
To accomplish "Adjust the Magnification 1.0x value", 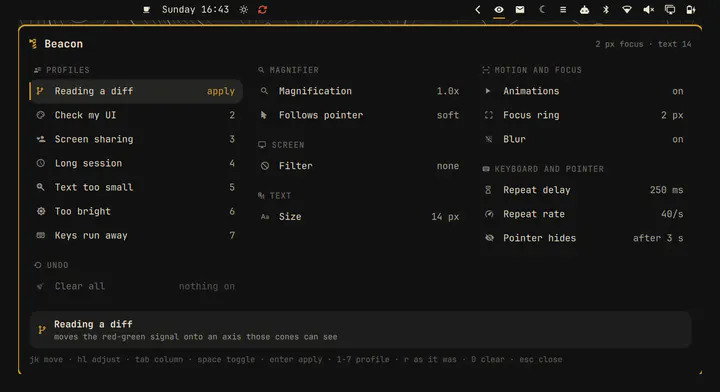I will click(x=448, y=91).
